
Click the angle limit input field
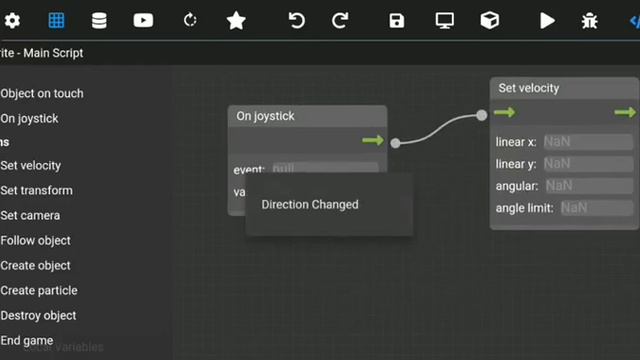[596, 208]
